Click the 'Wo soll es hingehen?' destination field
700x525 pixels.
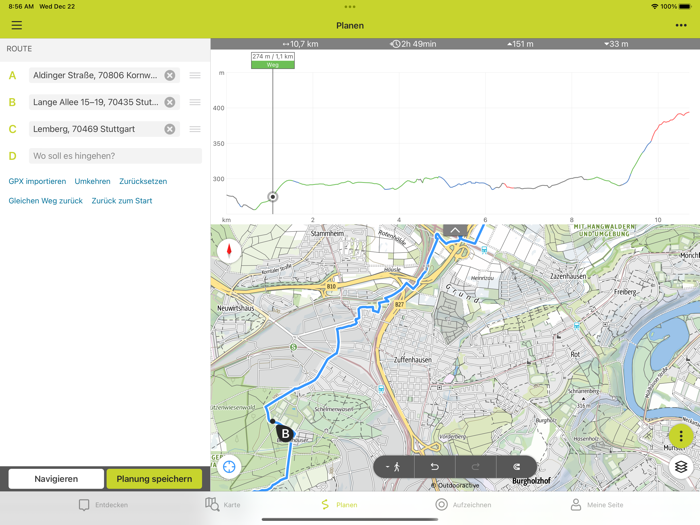(115, 156)
